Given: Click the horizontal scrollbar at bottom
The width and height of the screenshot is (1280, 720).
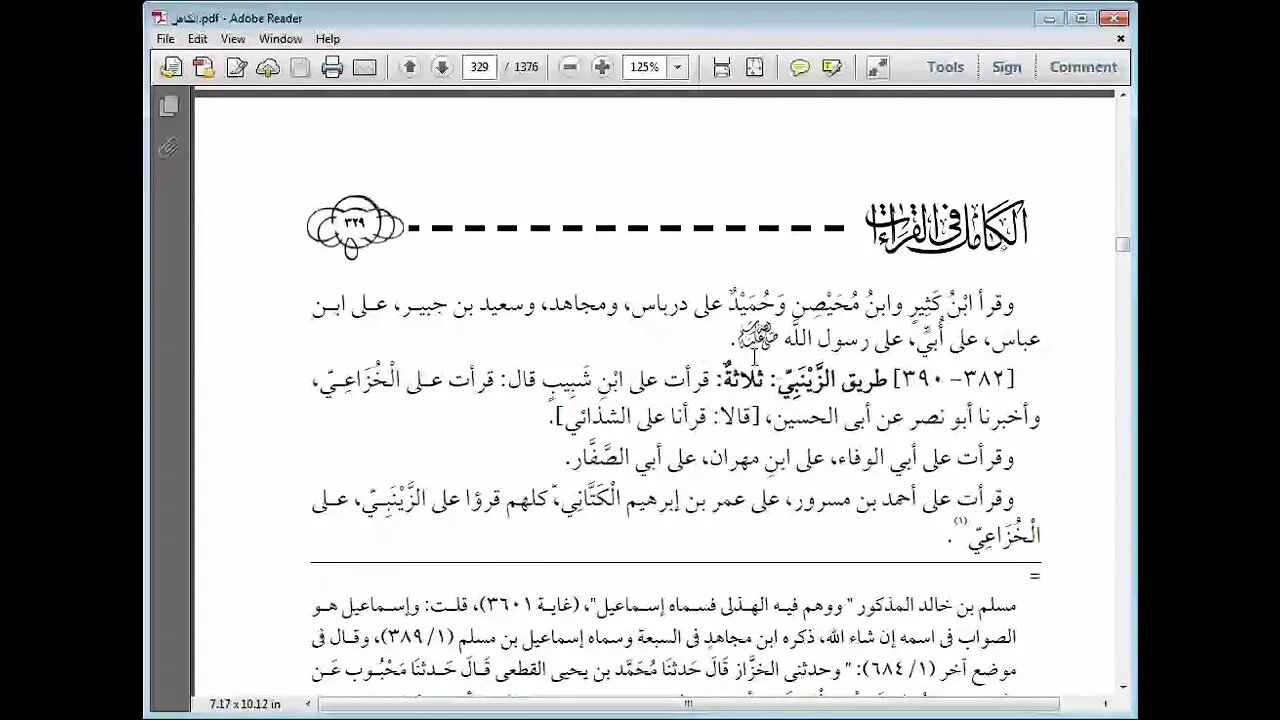Looking at the screenshot, I should pos(689,703).
